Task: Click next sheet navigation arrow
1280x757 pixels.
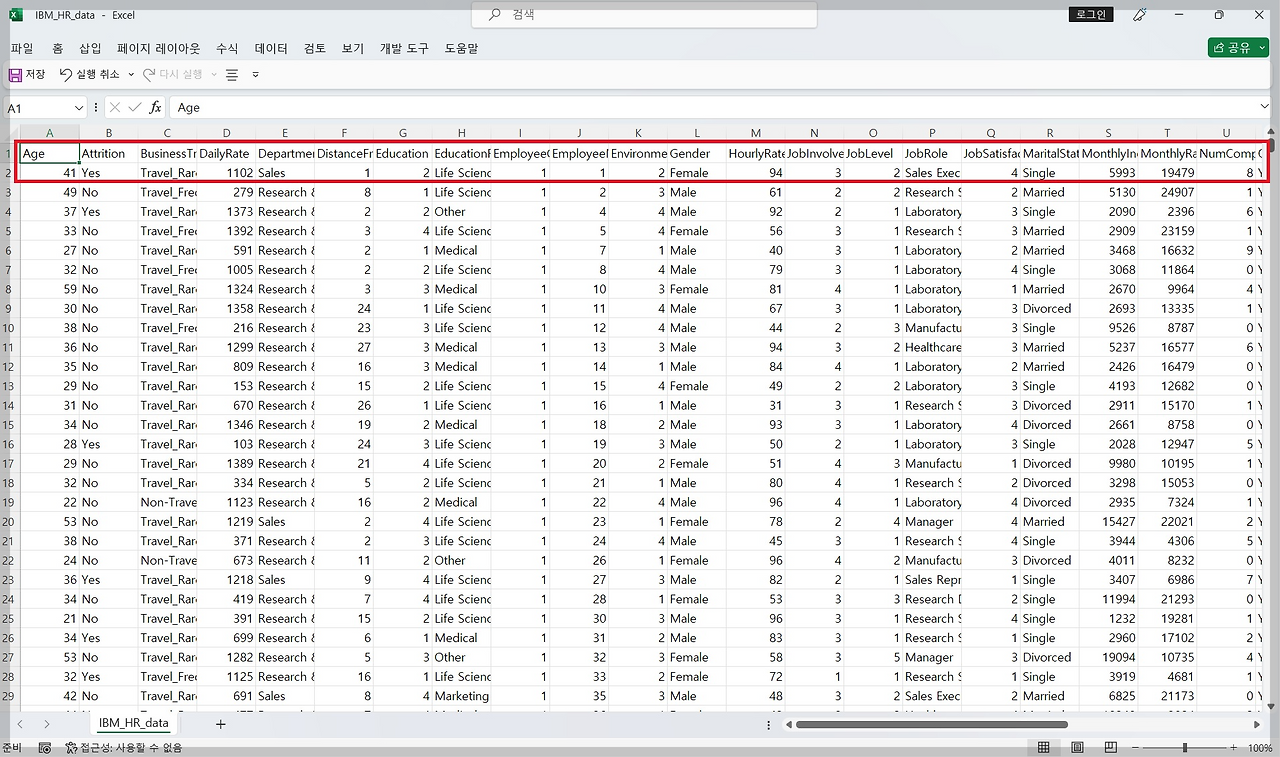Action: tap(46, 724)
